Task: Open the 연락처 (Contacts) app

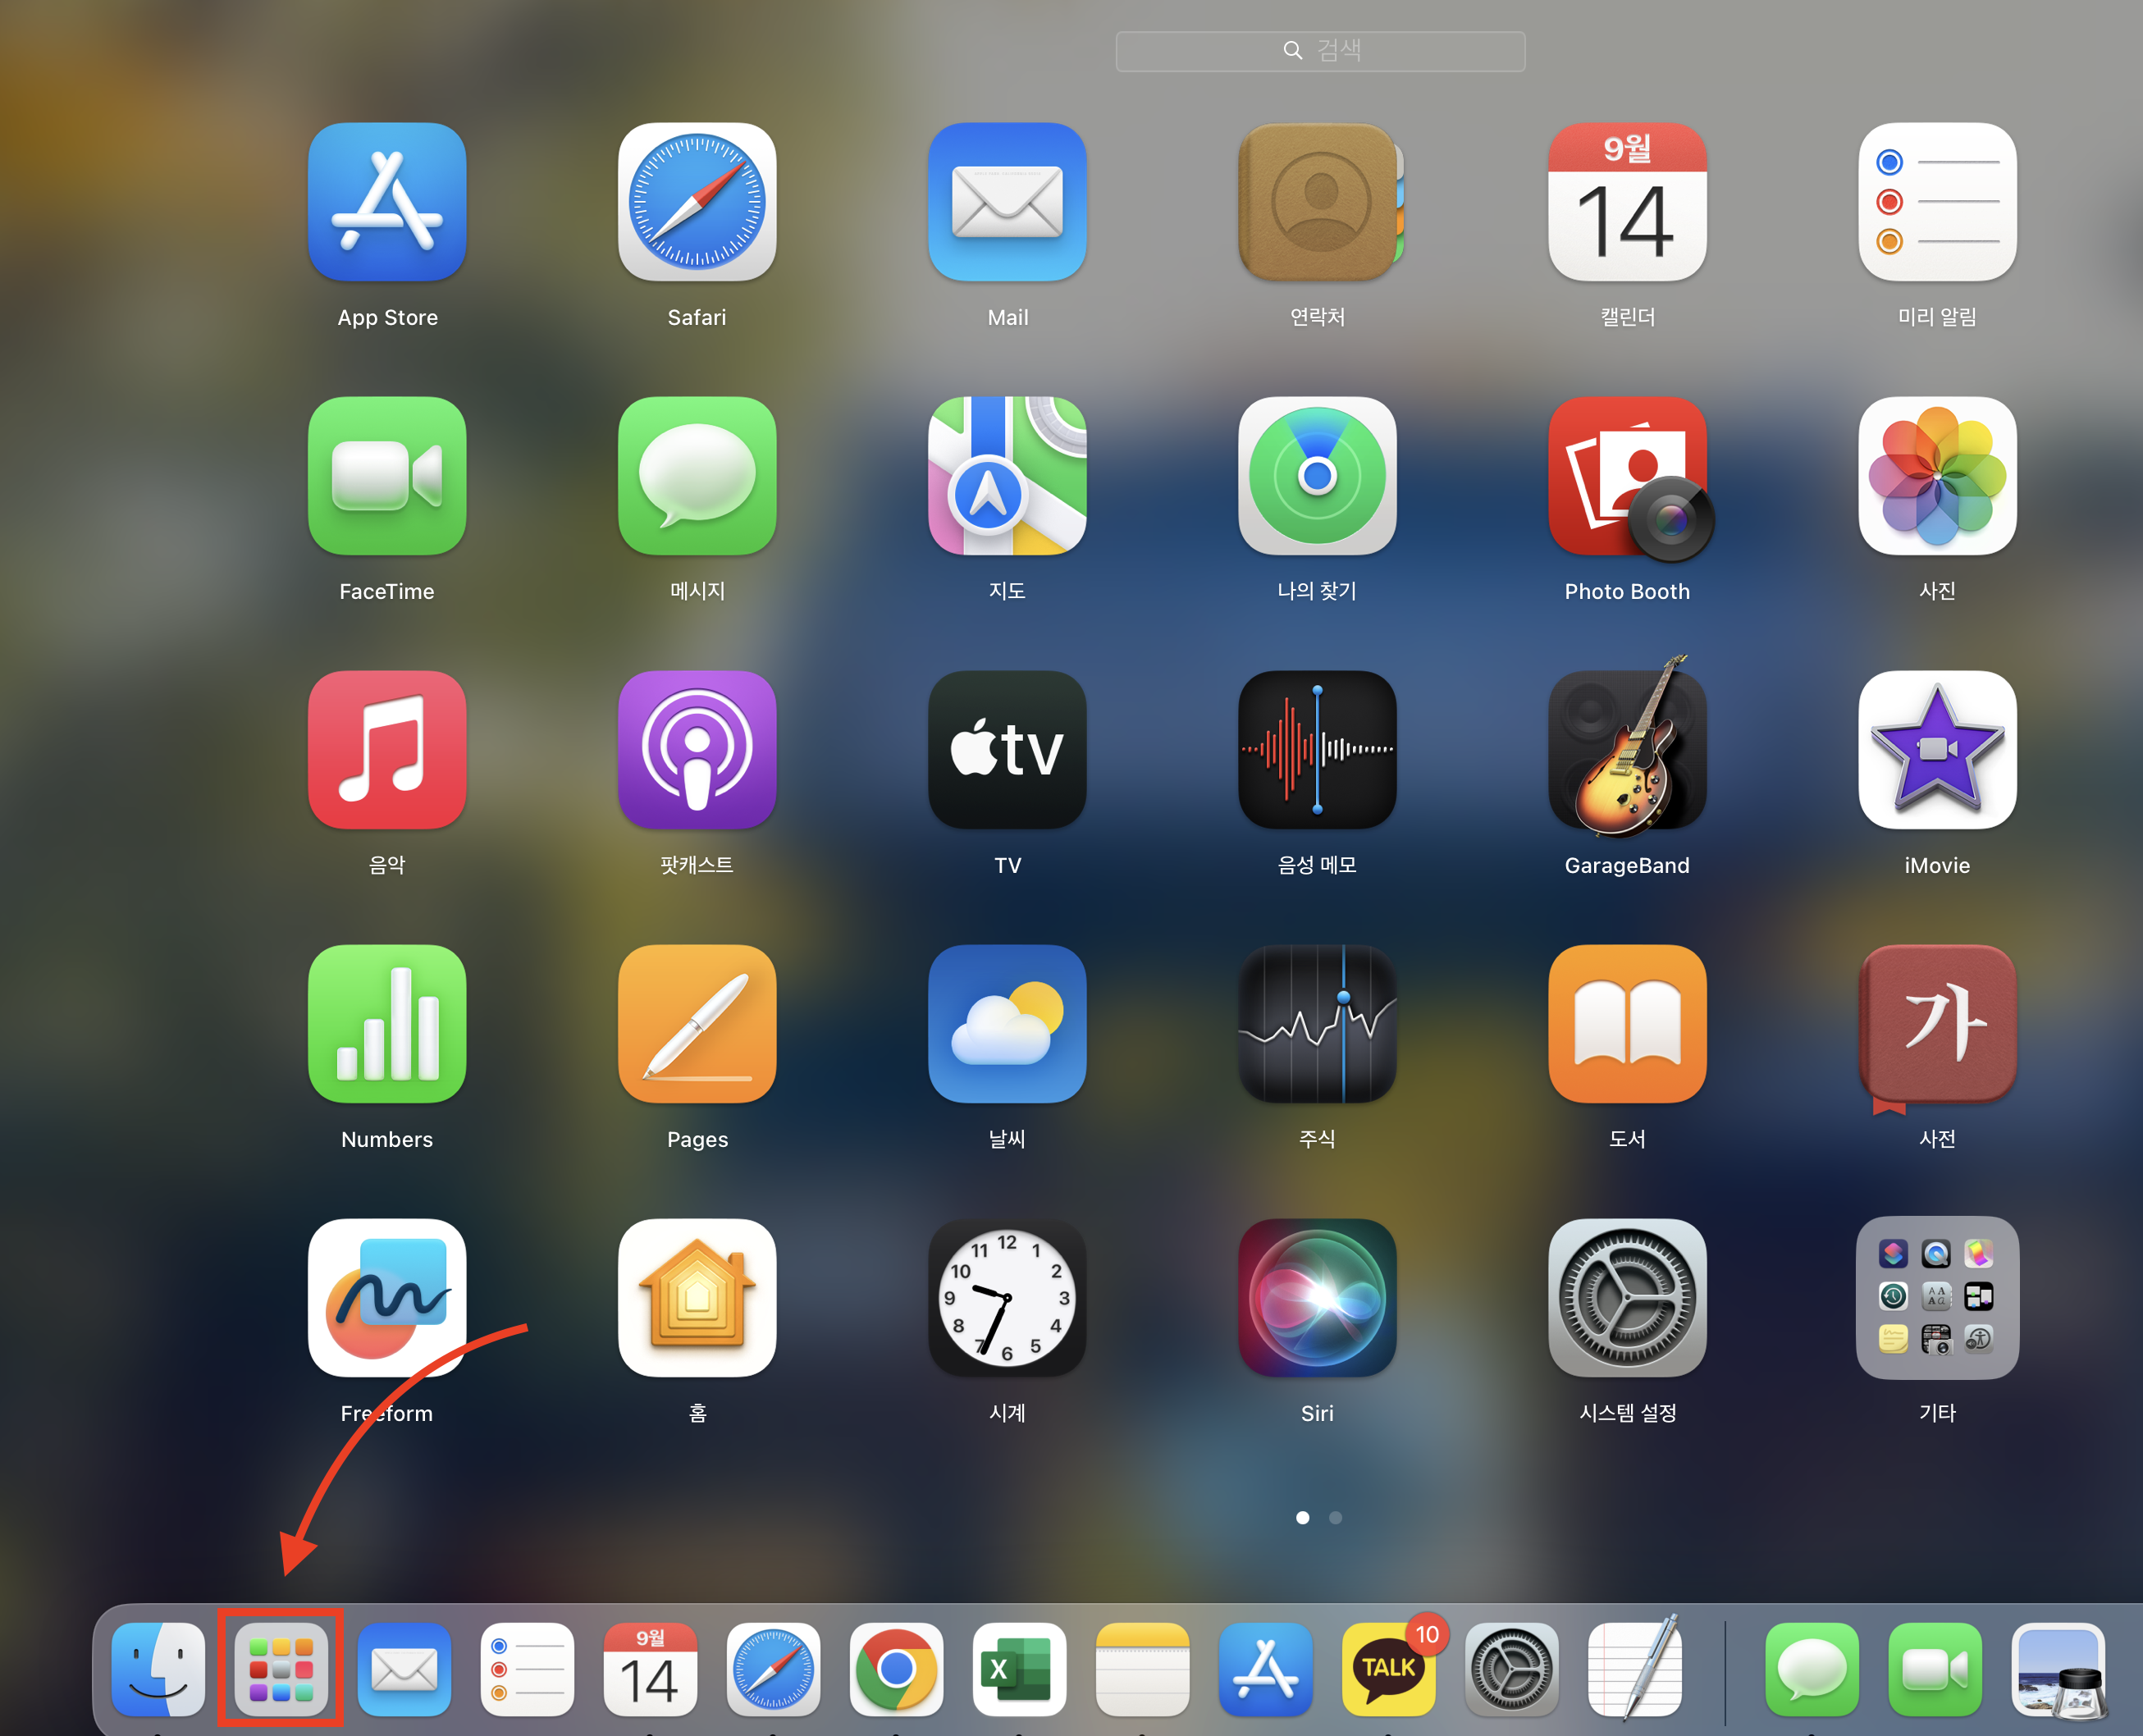Action: (1319, 202)
